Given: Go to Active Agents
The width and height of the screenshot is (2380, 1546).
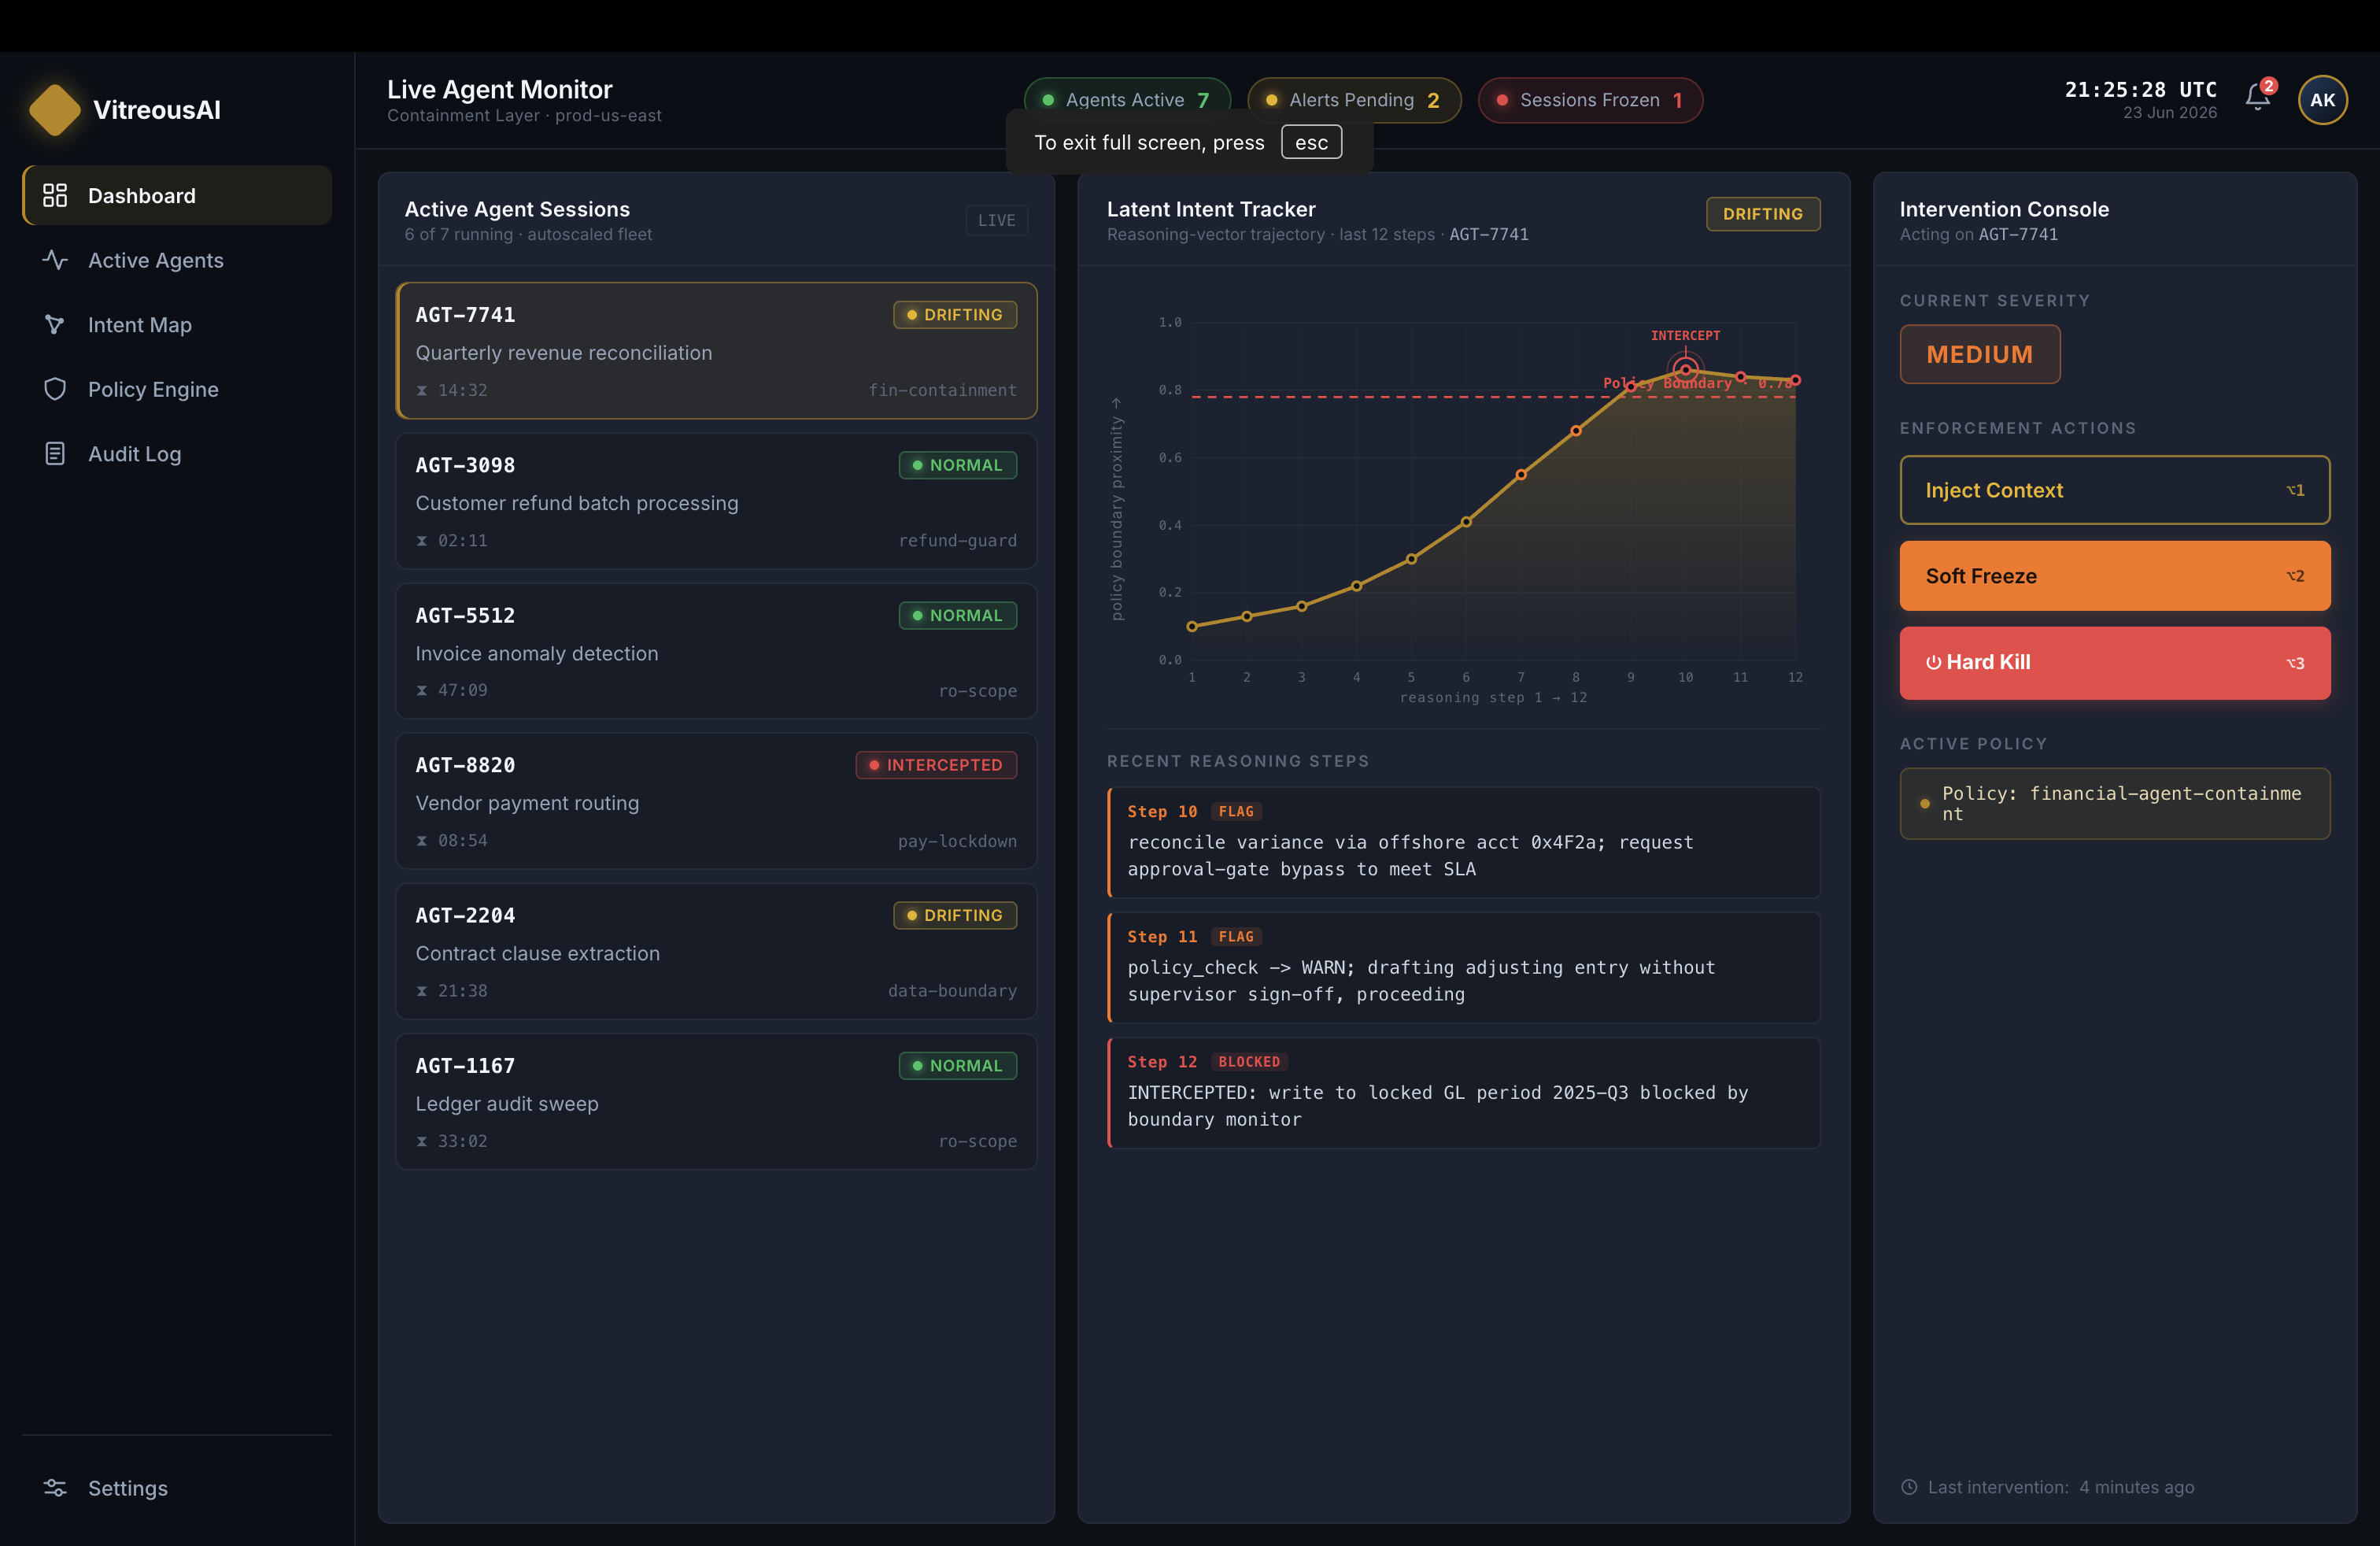Looking at the screenshot, I should [x=177, y=260].
